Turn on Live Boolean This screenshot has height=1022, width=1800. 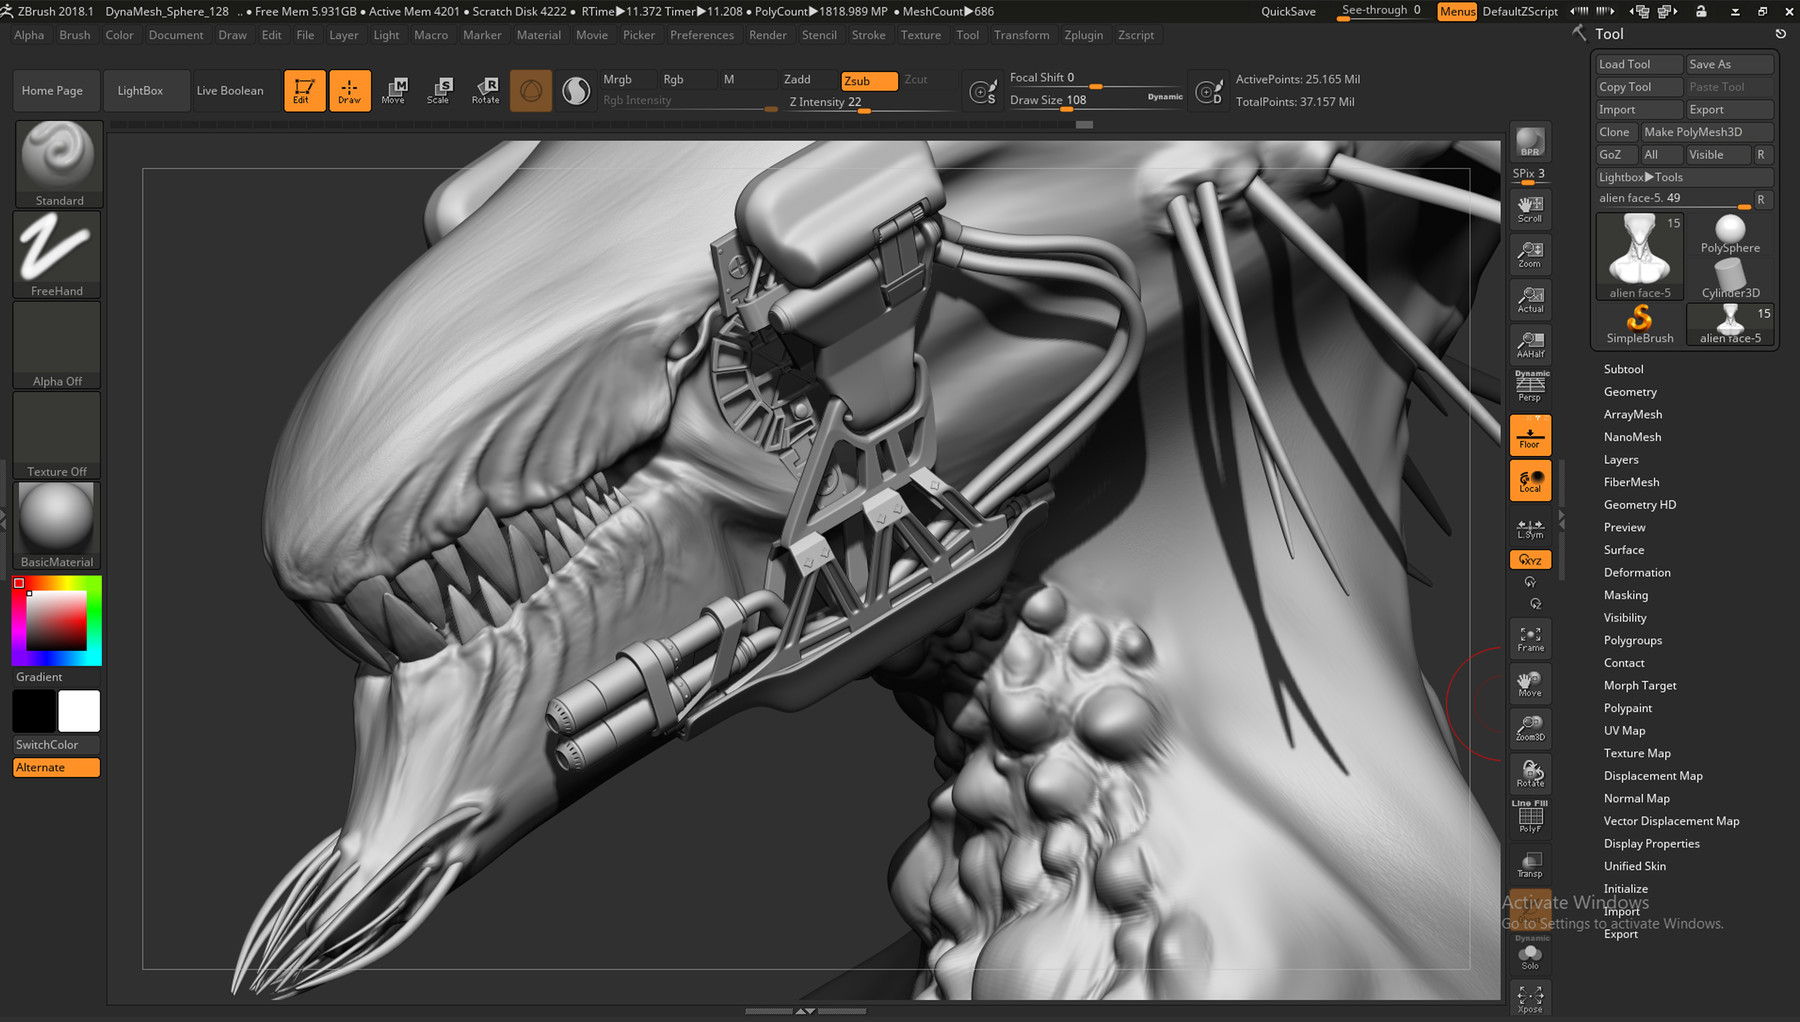(x=230, y=90)
